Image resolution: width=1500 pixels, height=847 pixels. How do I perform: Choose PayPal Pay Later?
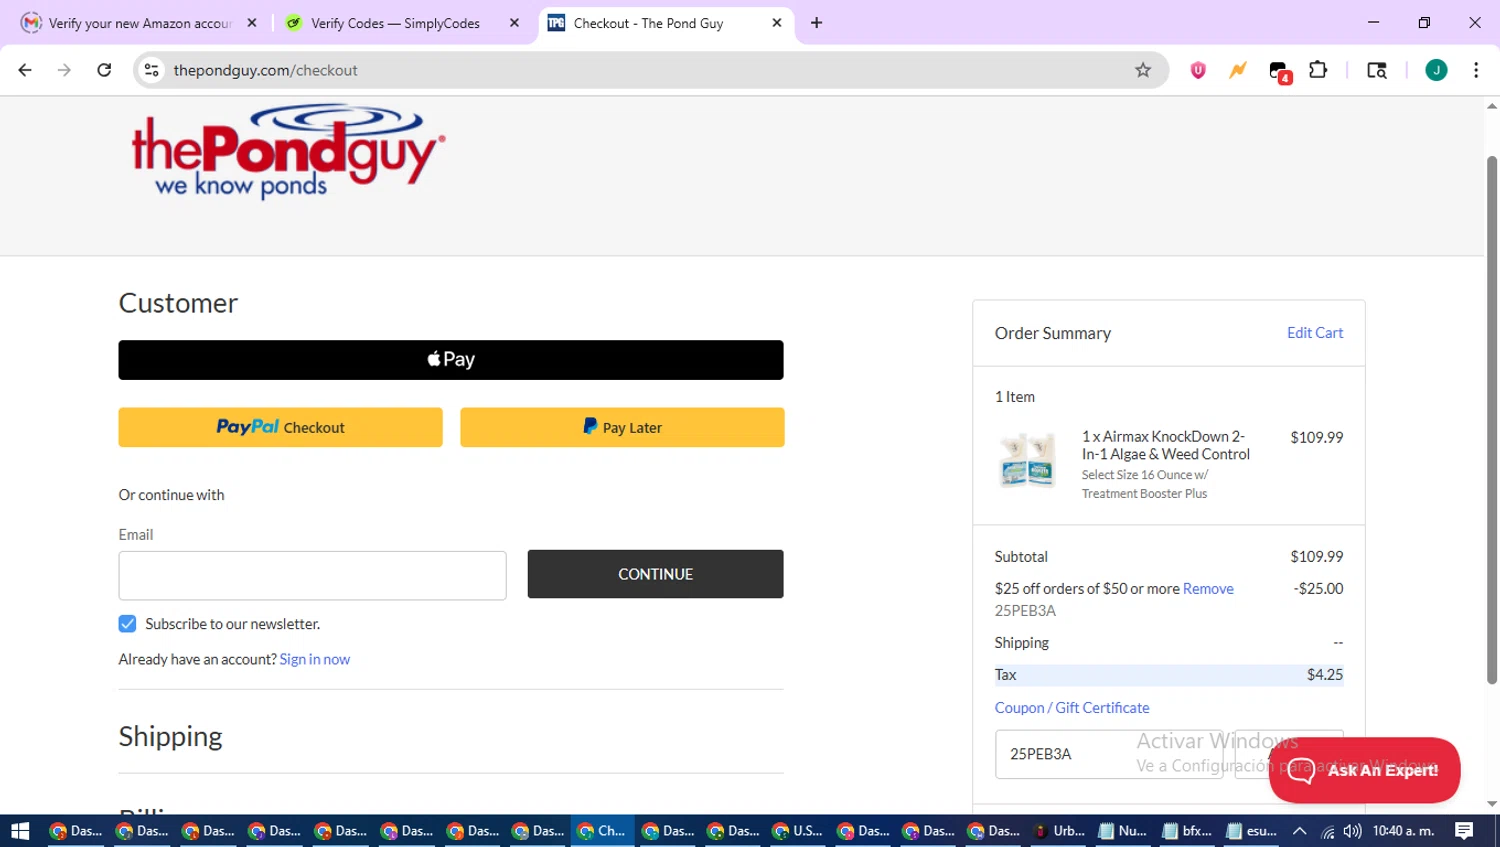(622, 427)
